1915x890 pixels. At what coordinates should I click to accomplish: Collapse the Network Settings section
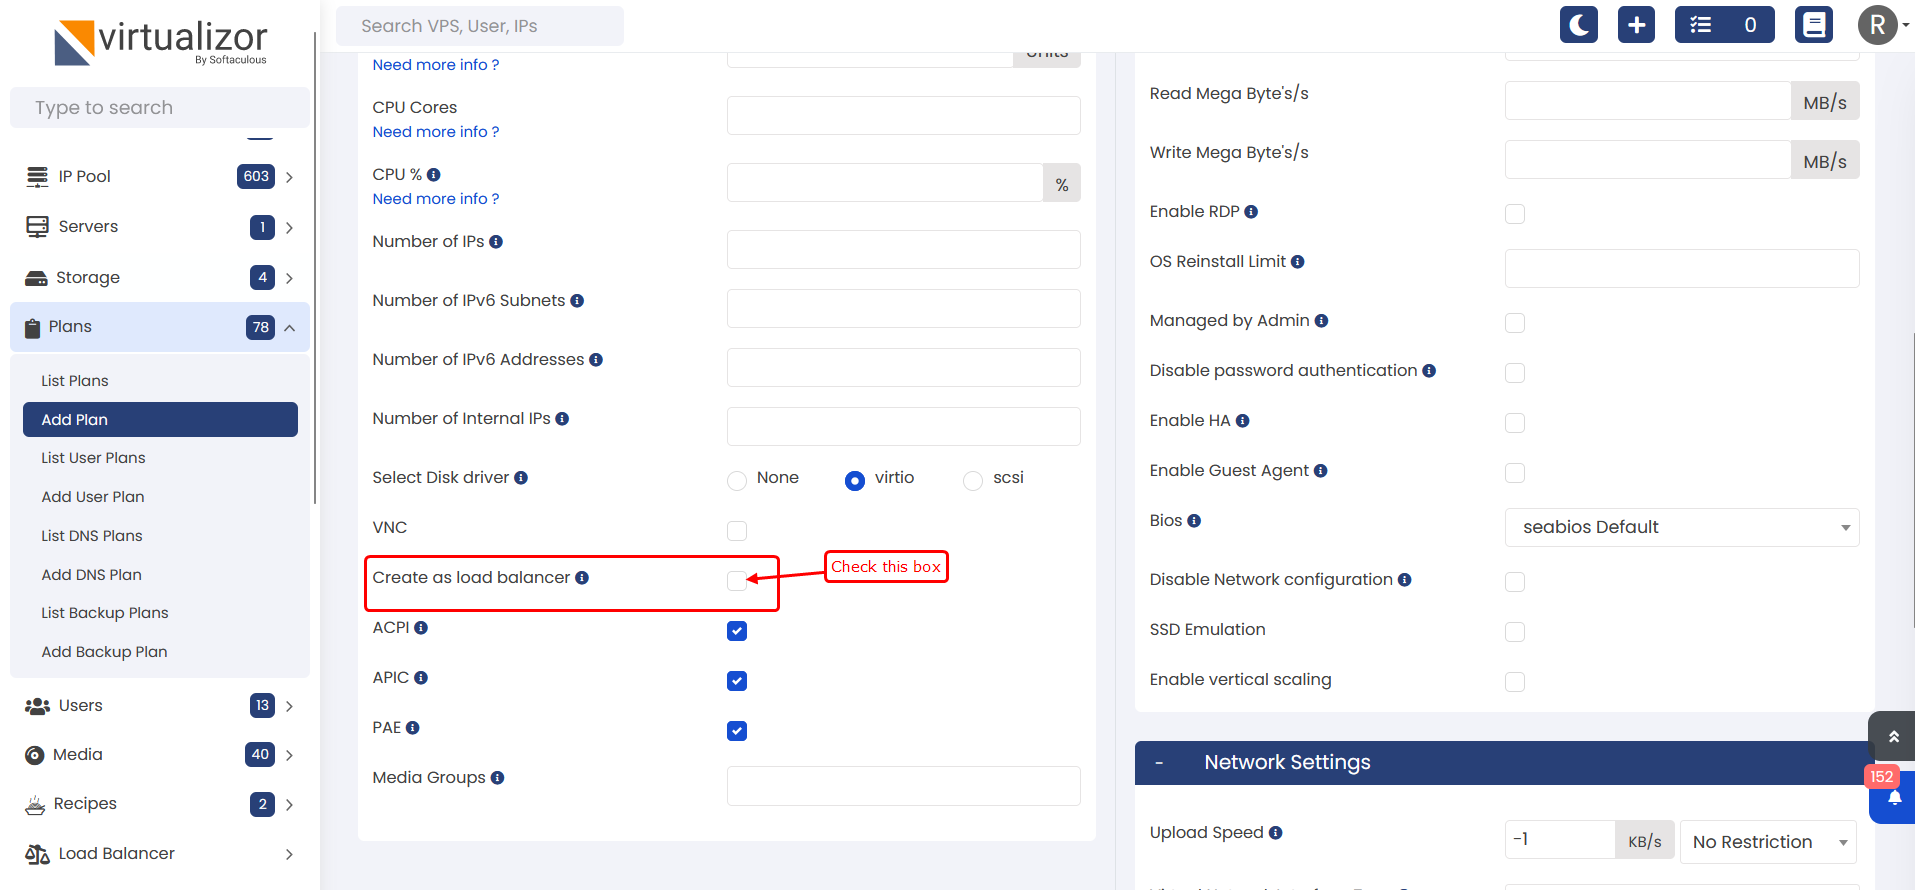tap(1159, 763)
